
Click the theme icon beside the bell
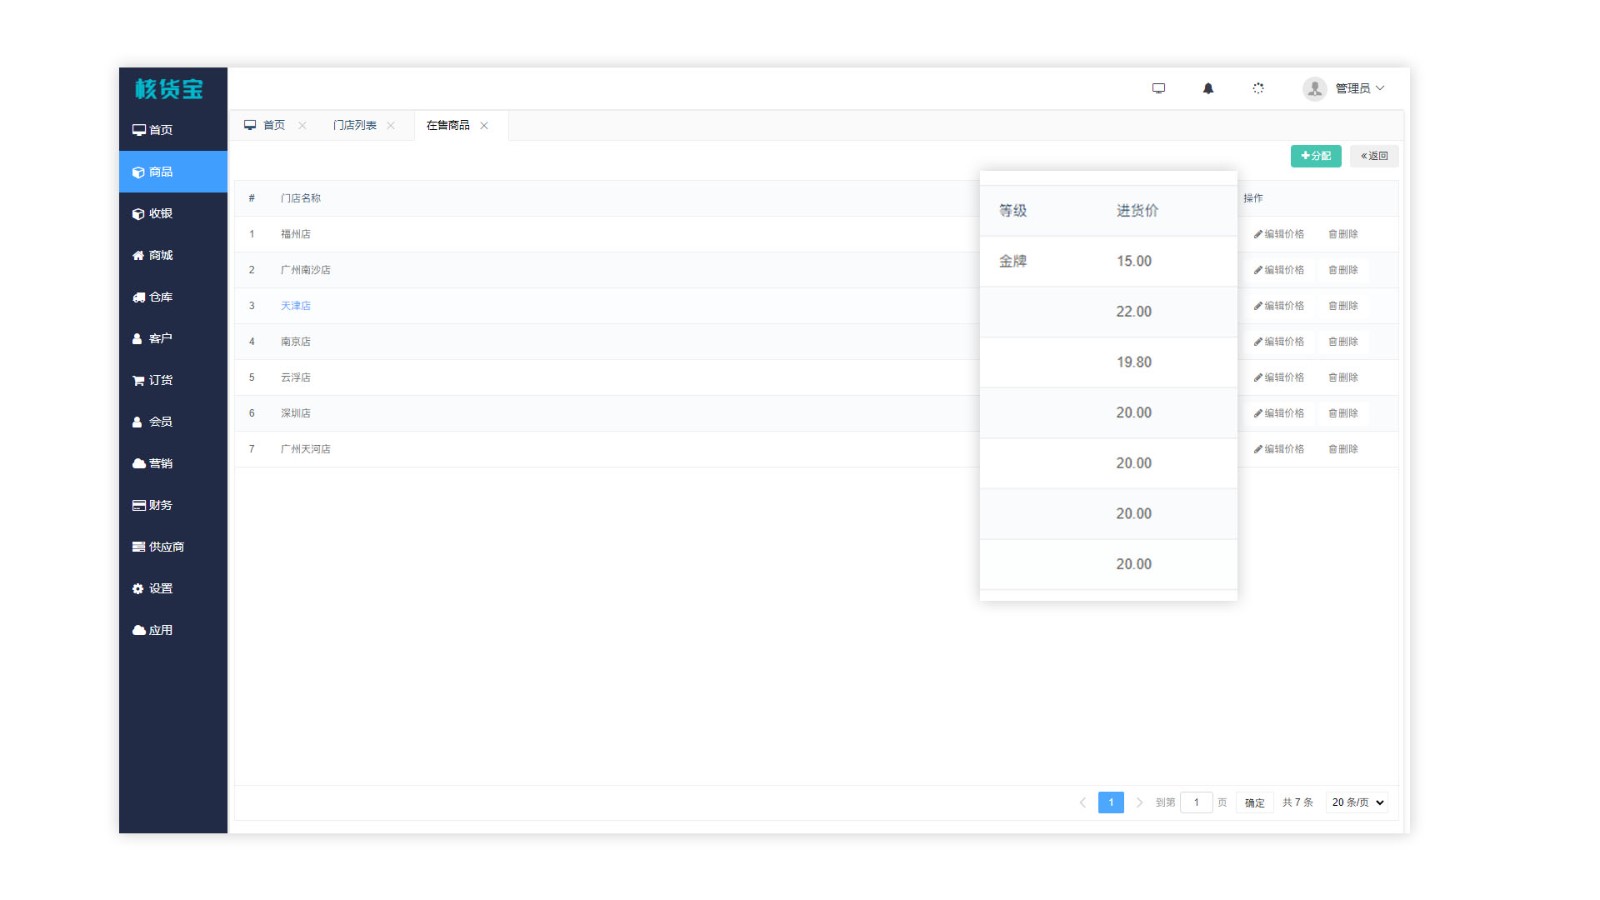[x=1258, y=89]
